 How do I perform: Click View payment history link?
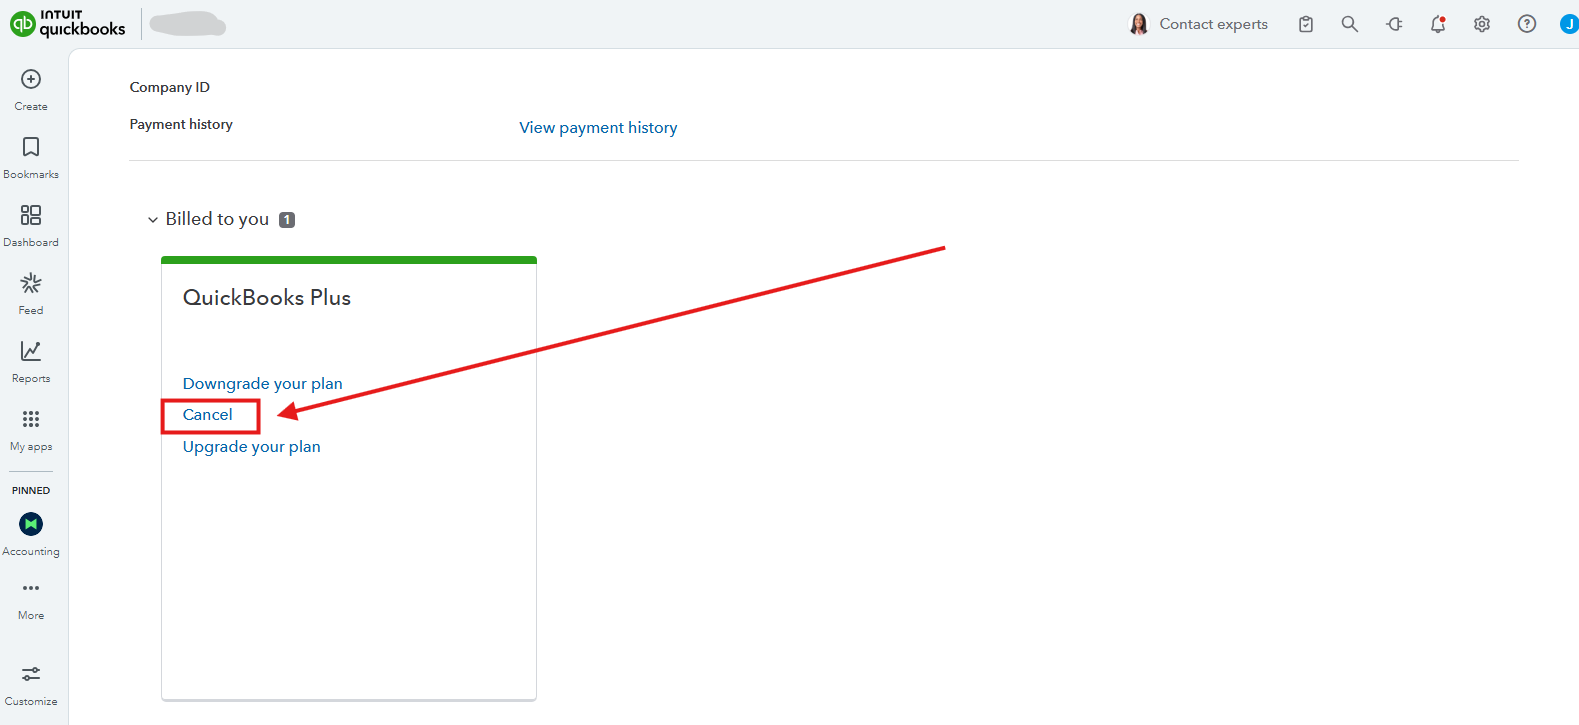(x=598, y=128)
